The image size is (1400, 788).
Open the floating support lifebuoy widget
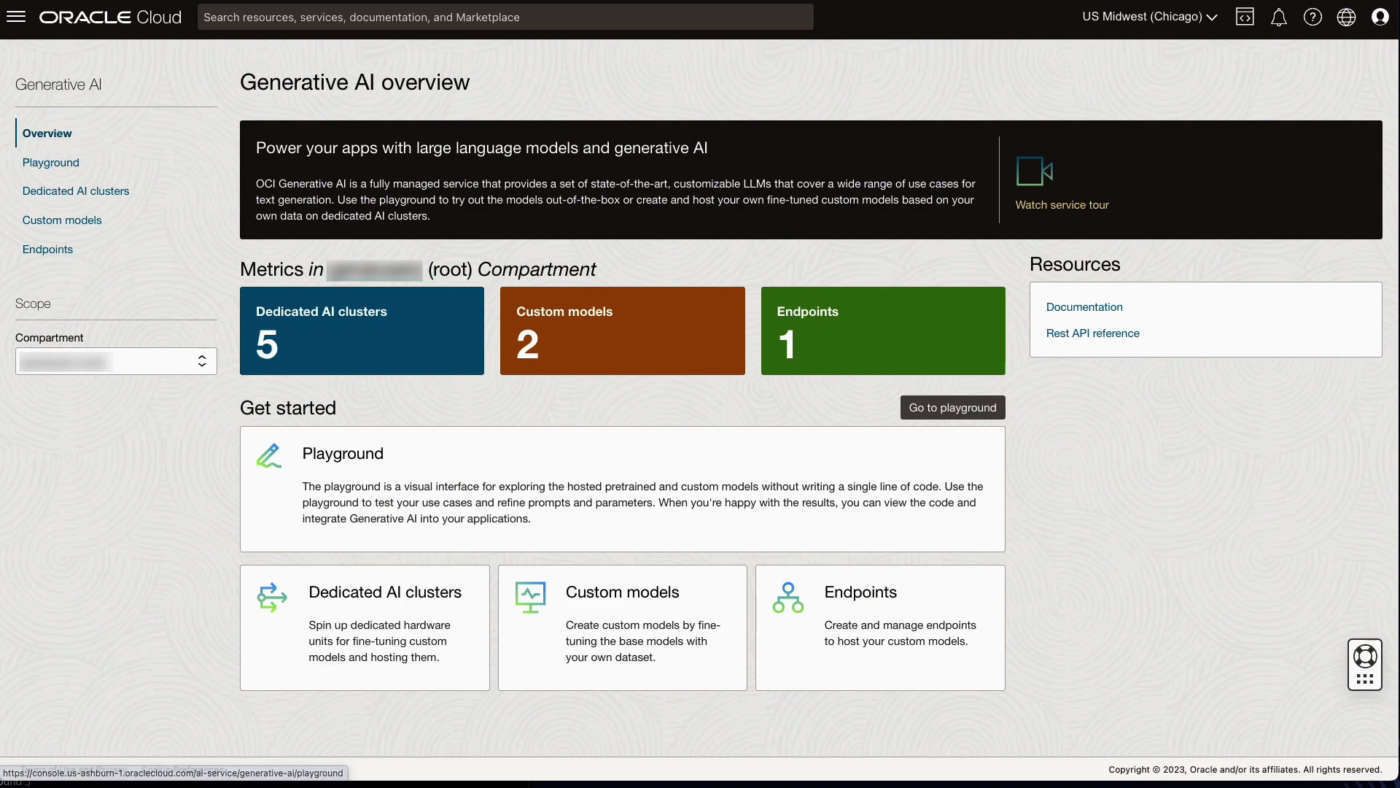point(1364,656)
